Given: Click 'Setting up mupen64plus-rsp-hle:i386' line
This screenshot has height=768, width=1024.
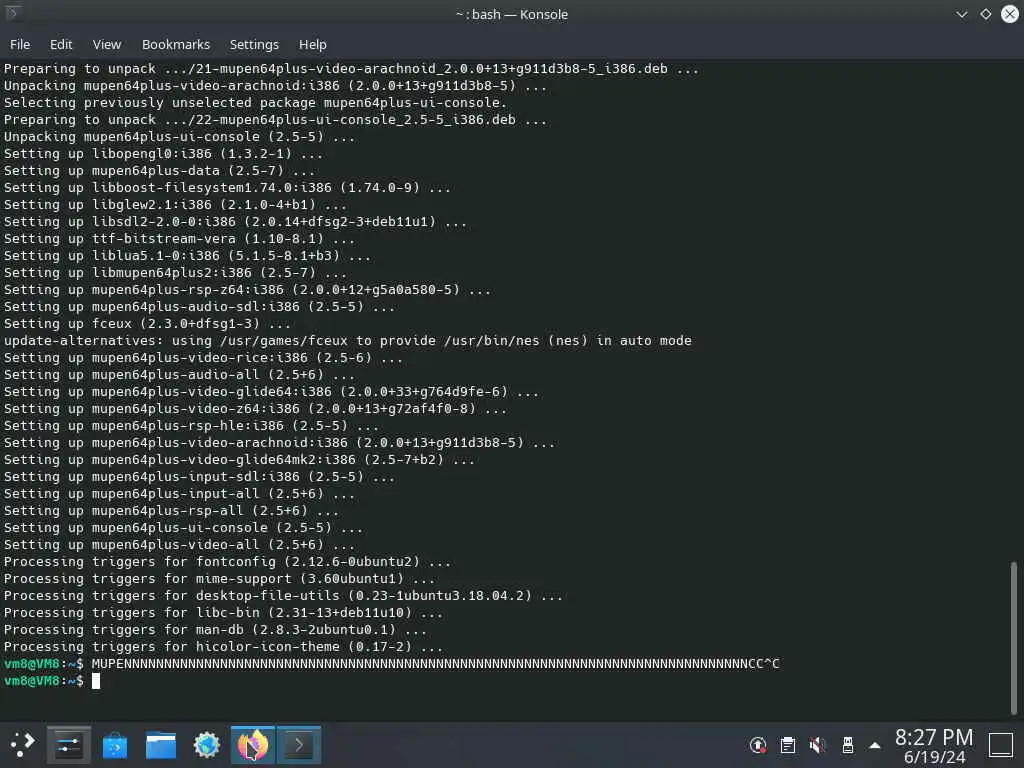Looking at the screenshot, I should (191, 425).
